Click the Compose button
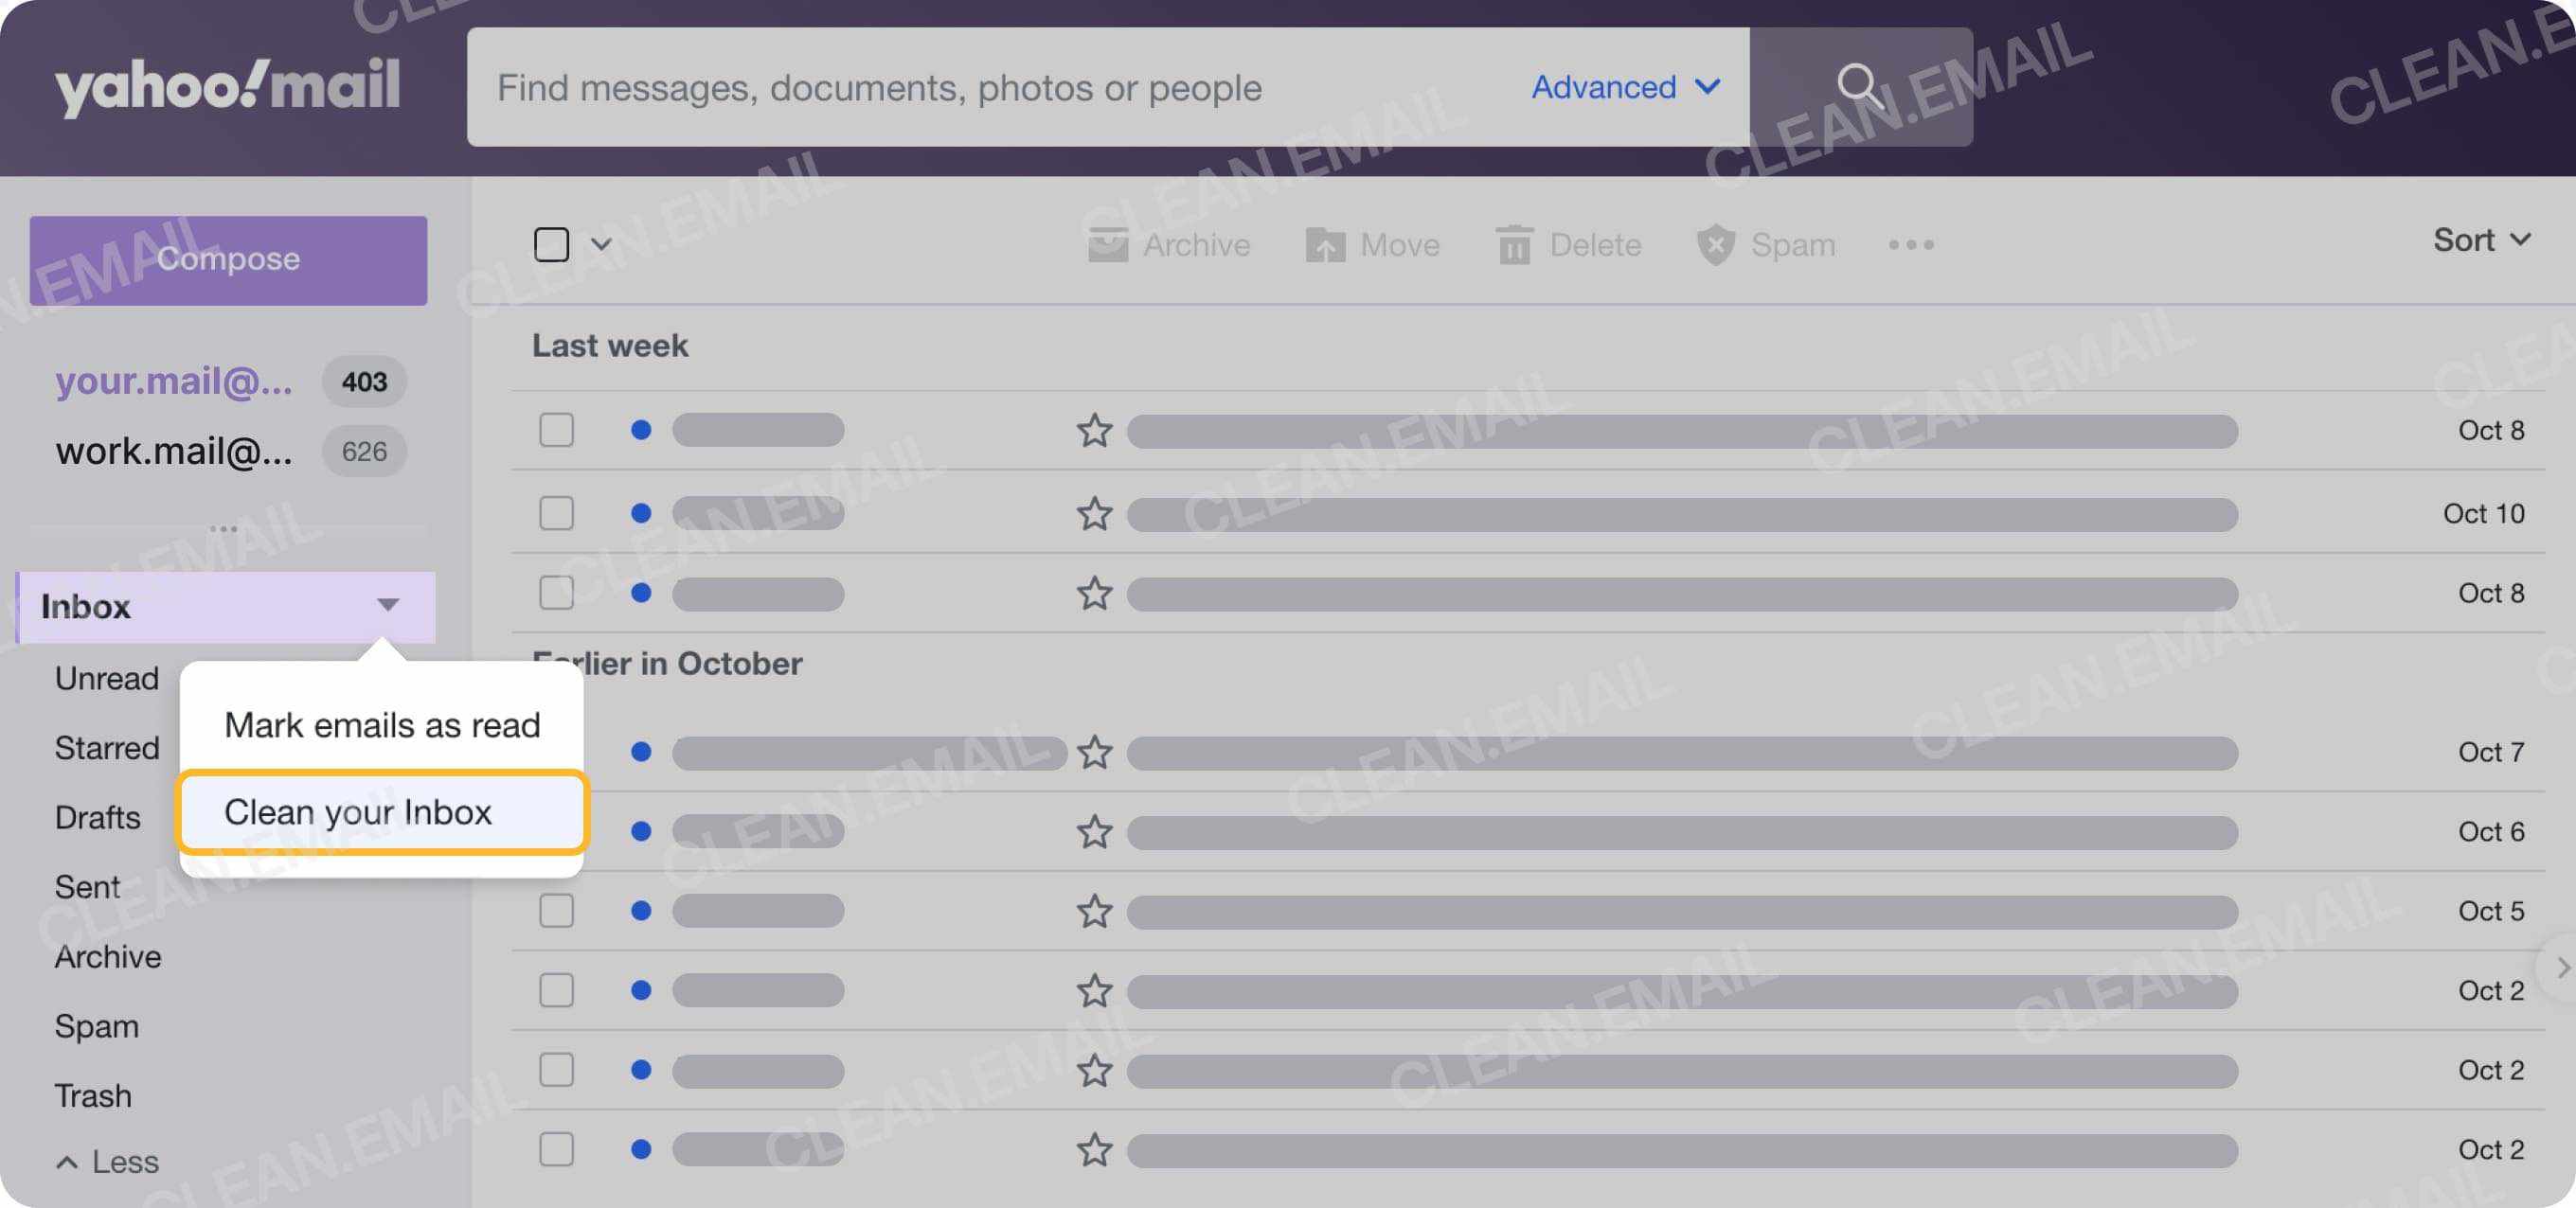The image size is (2576, 1208). tap(228, 259)
